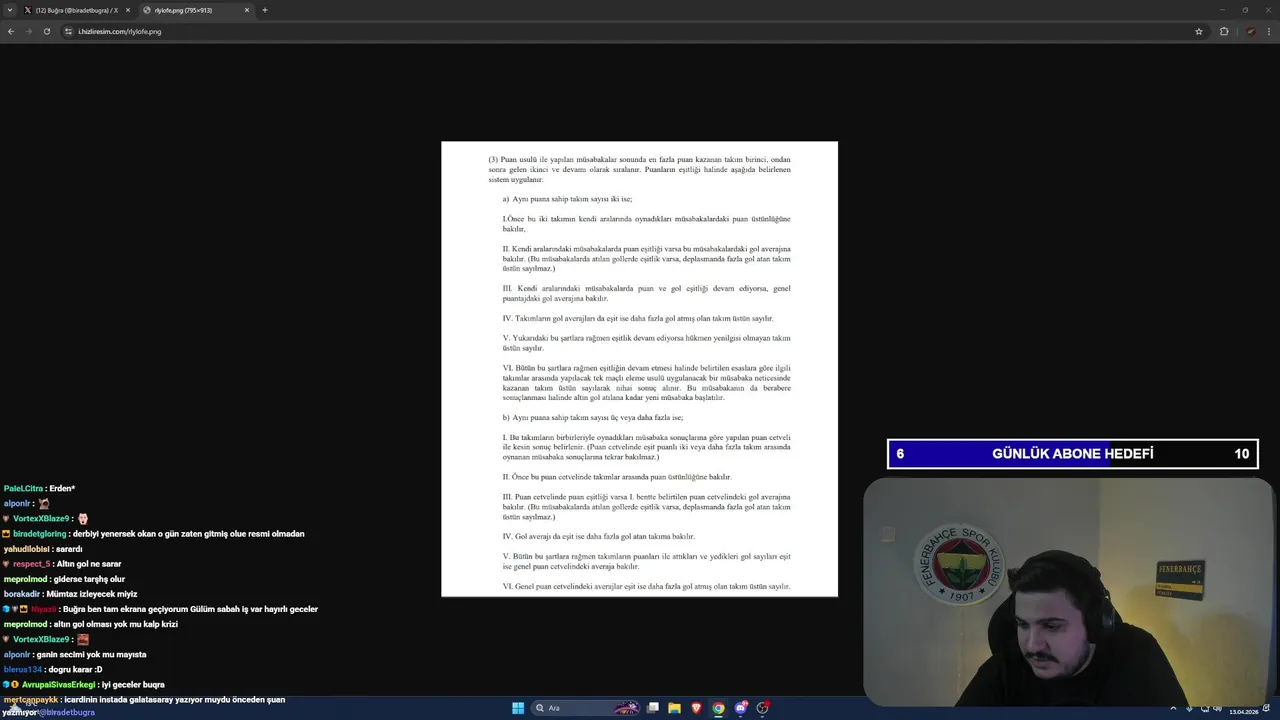Click chat username bierus134

click(x=23, y=669)
